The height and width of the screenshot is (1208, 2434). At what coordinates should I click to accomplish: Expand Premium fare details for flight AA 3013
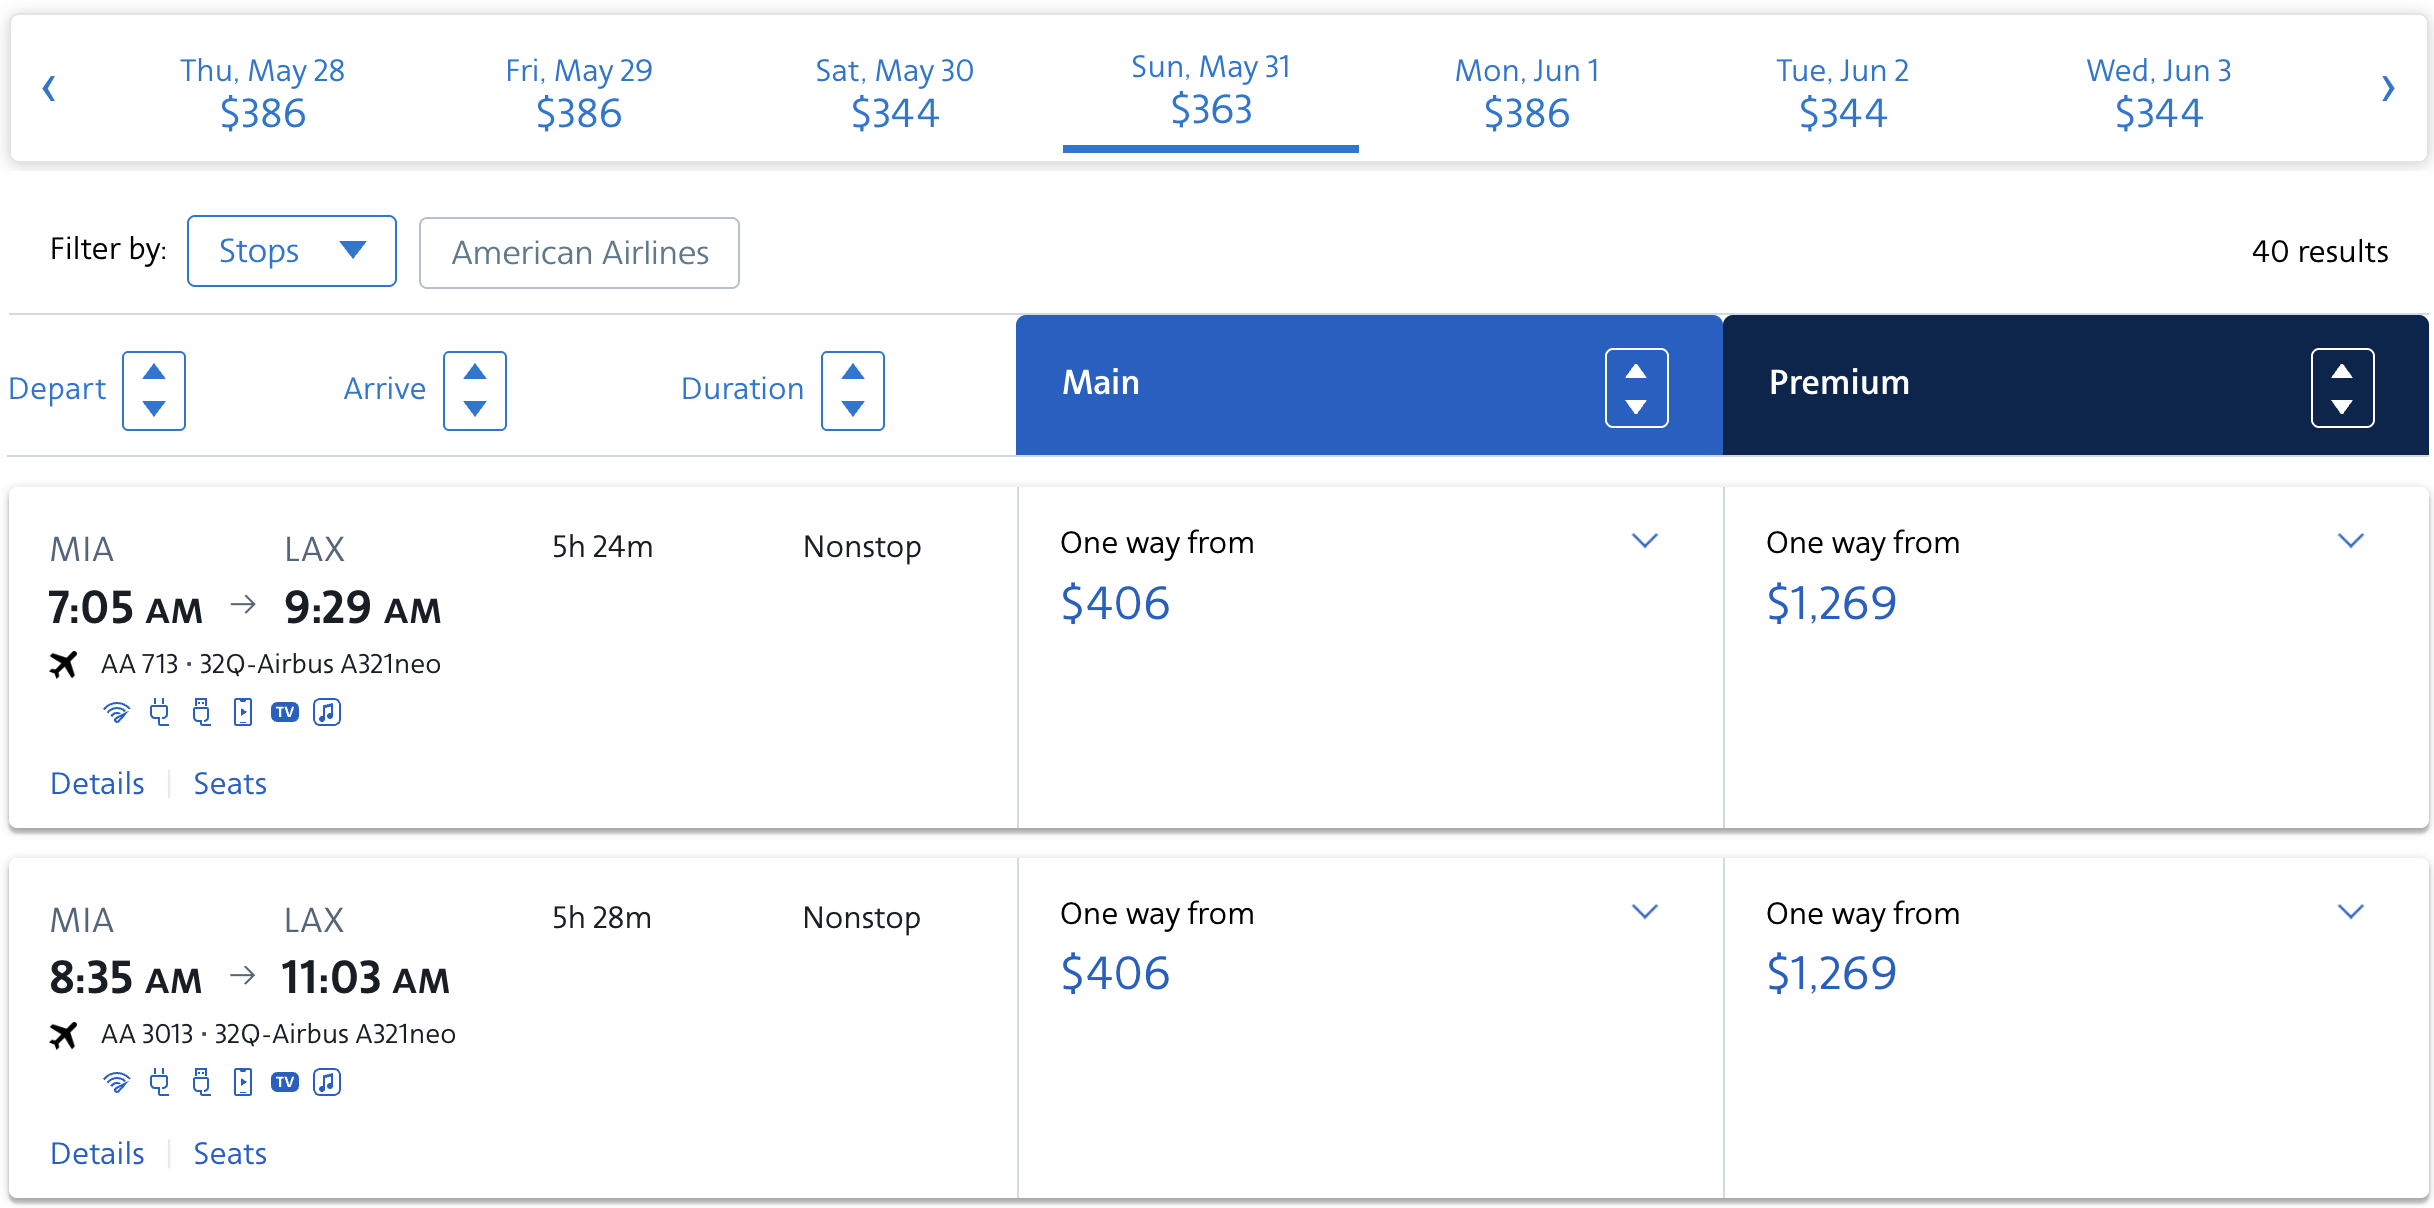tap(2351, 911)
